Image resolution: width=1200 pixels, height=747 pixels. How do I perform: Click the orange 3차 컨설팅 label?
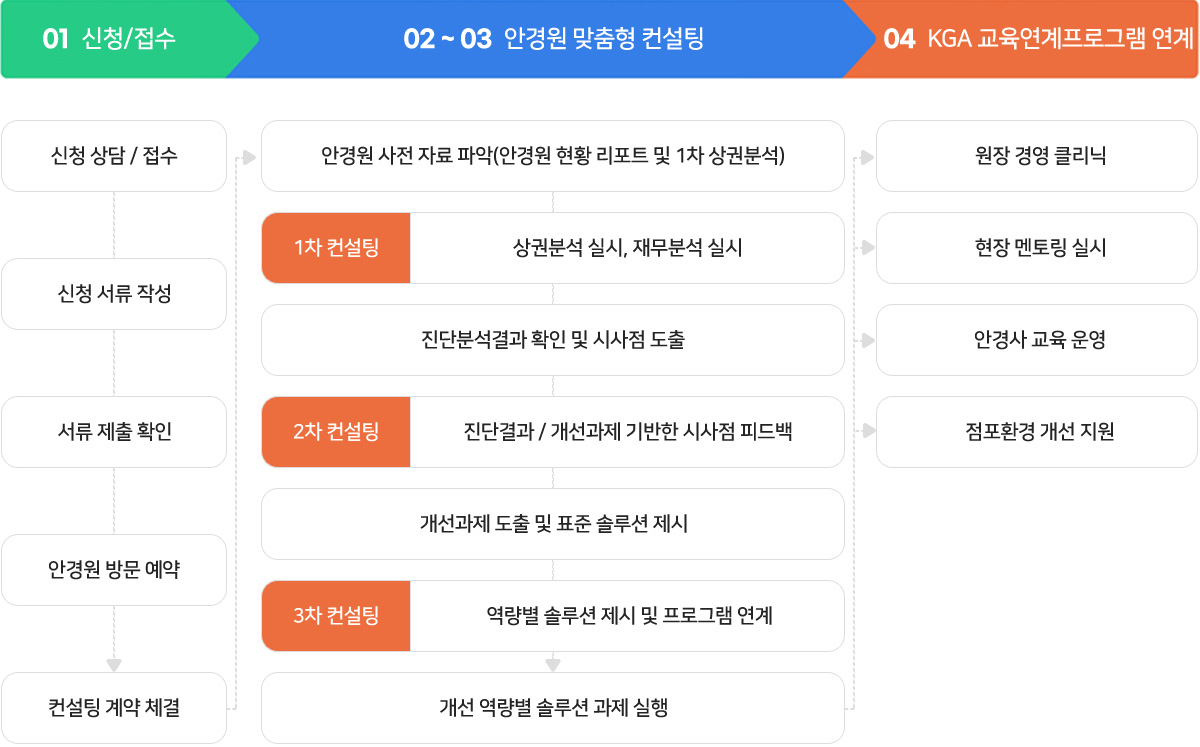(336, 616)
